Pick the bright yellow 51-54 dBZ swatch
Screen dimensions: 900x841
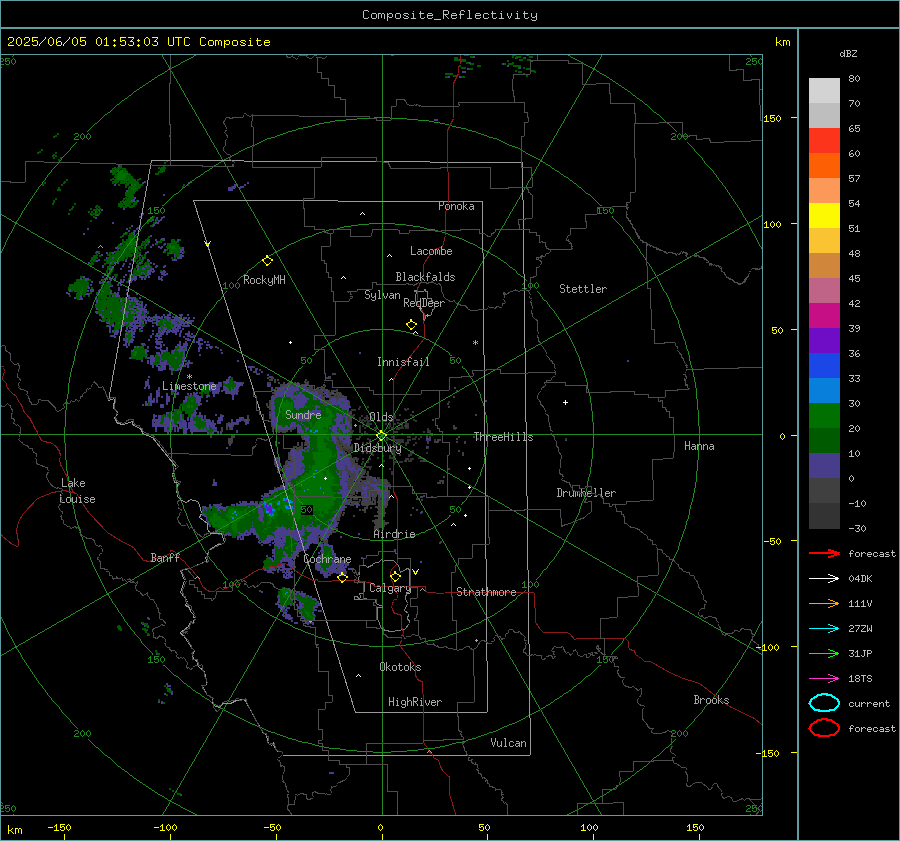(x=824, y=216)
